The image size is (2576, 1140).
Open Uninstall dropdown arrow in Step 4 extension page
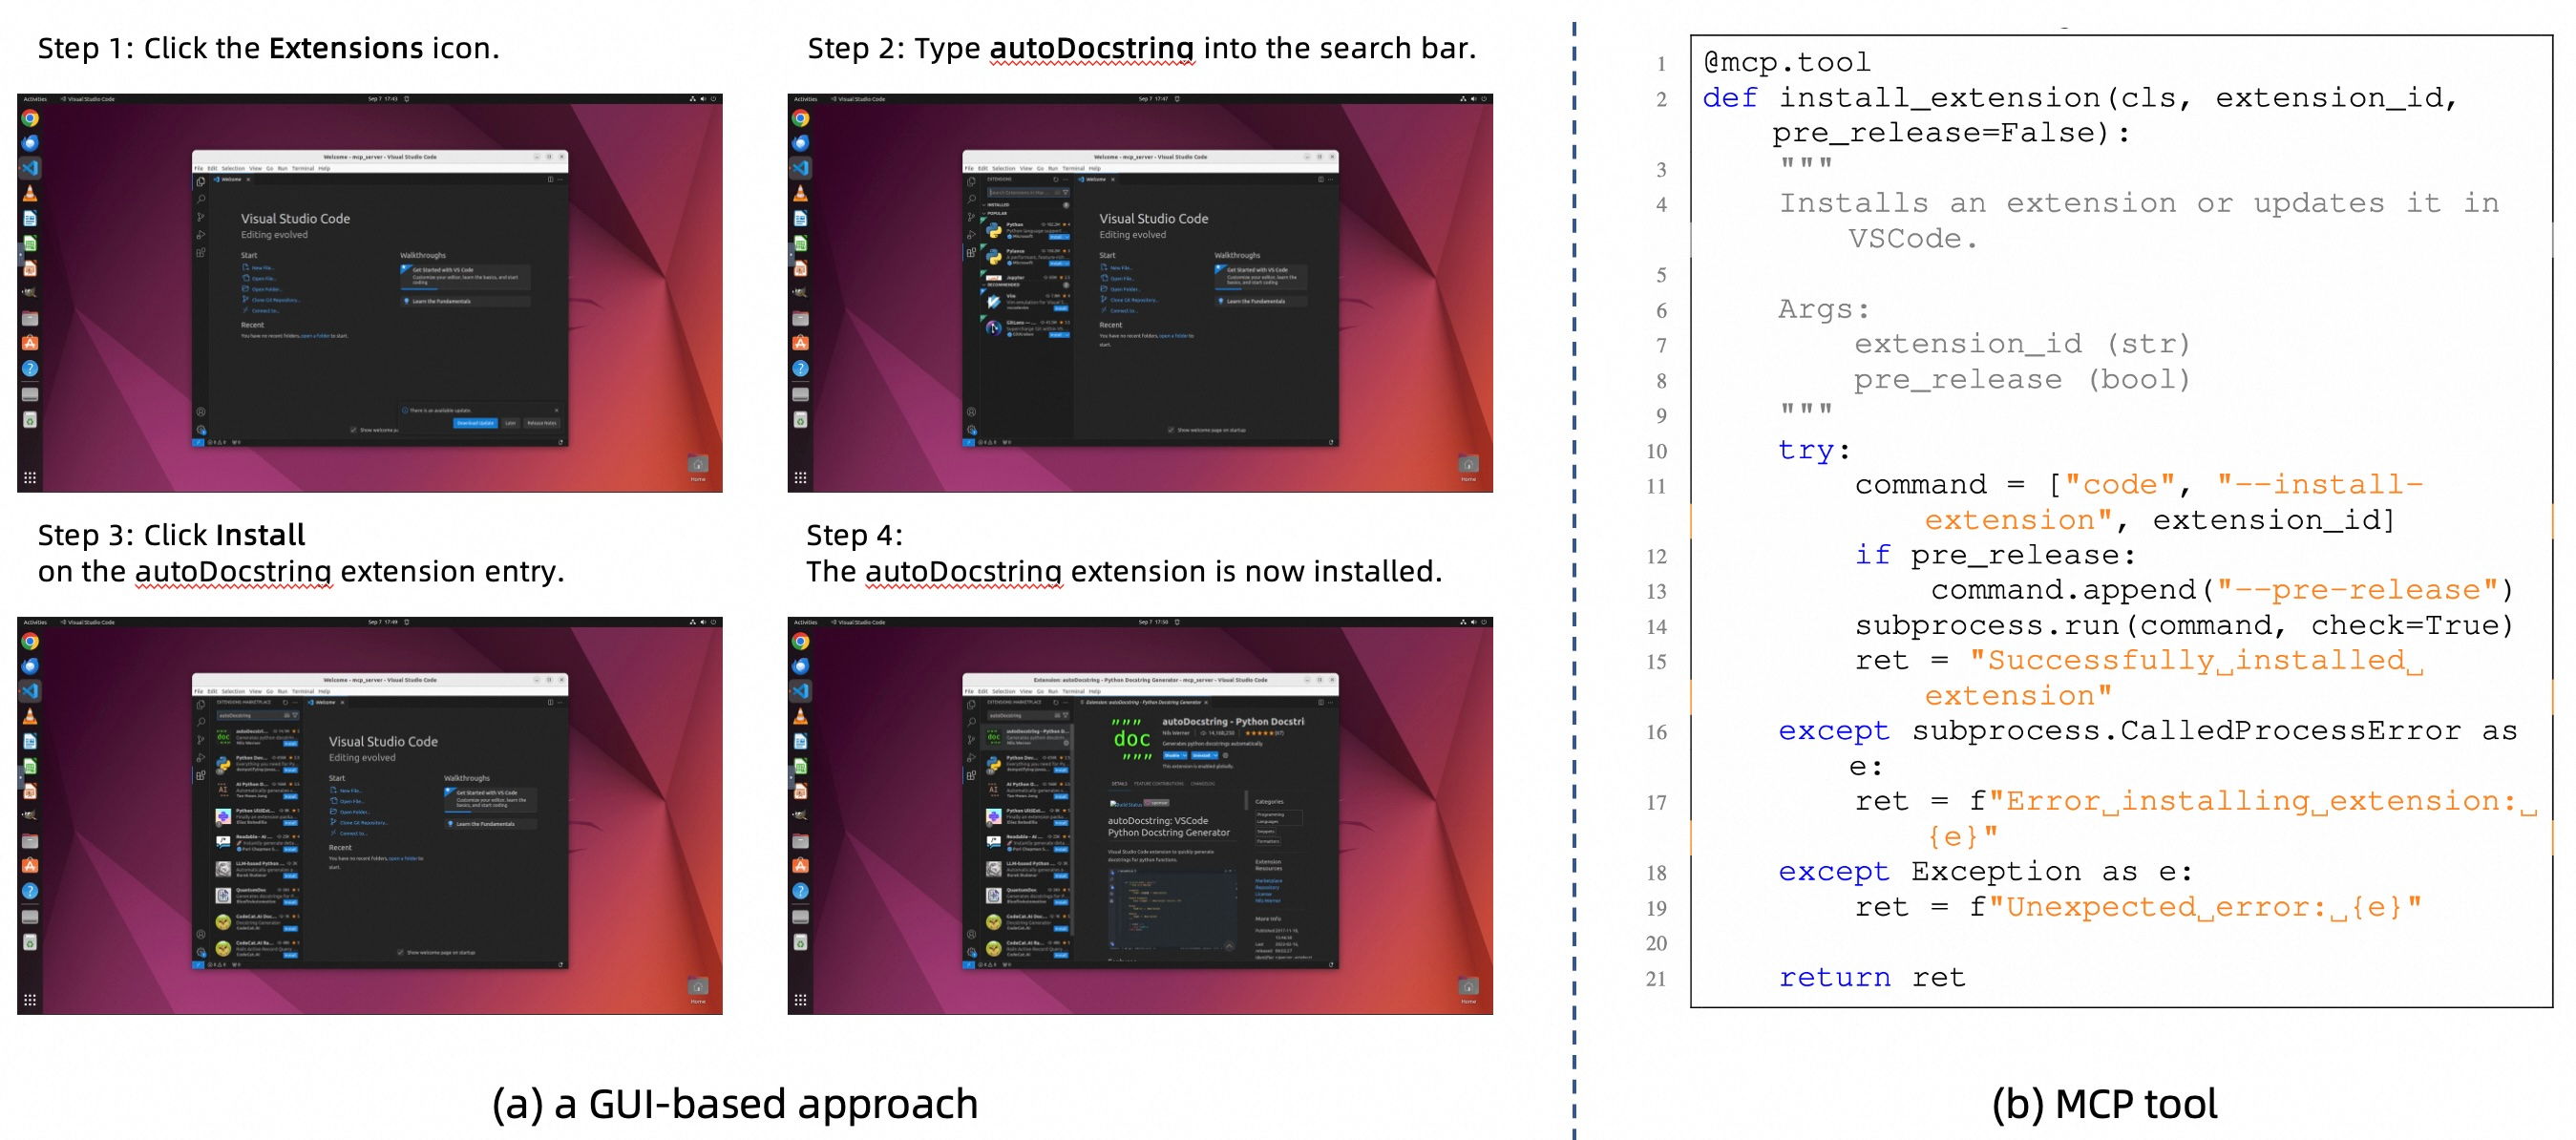tap(1217, 755)
